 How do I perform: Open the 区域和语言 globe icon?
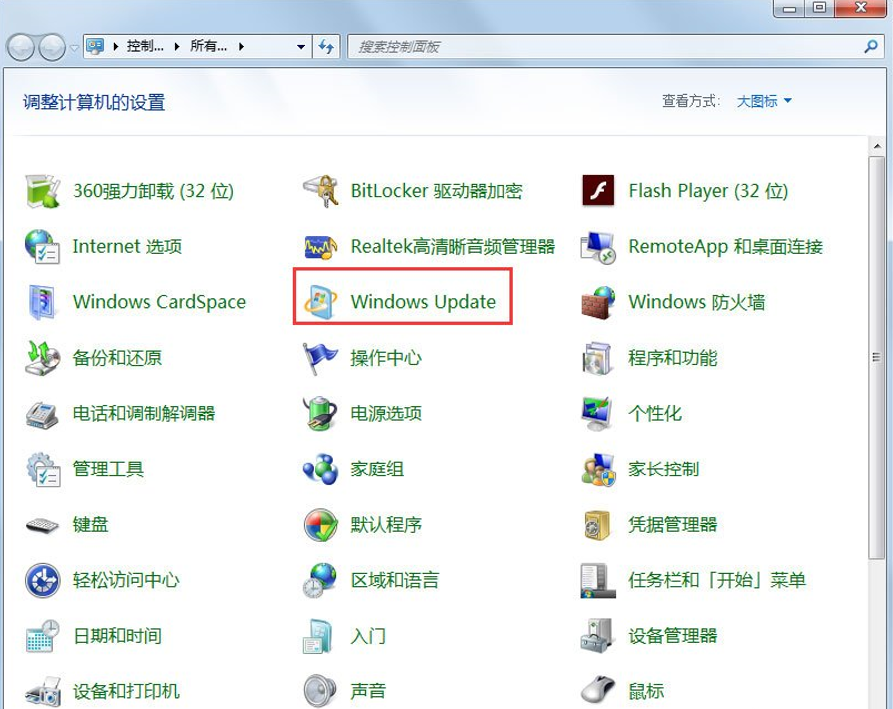[319, 580]
